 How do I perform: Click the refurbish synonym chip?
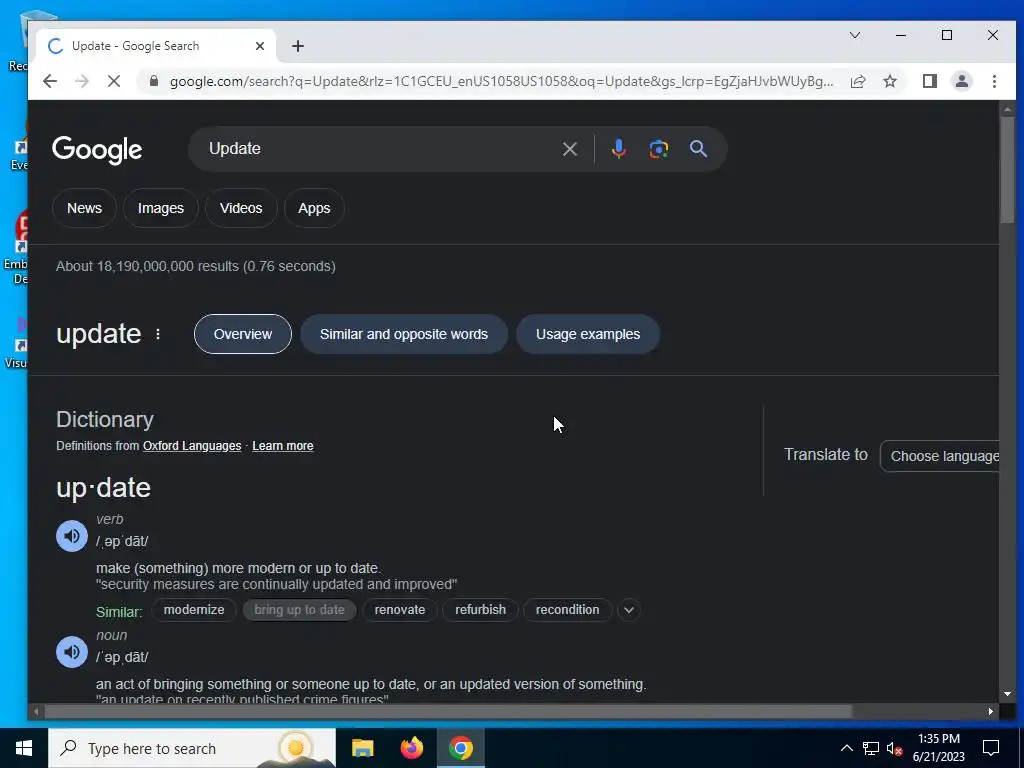(480, 610)
